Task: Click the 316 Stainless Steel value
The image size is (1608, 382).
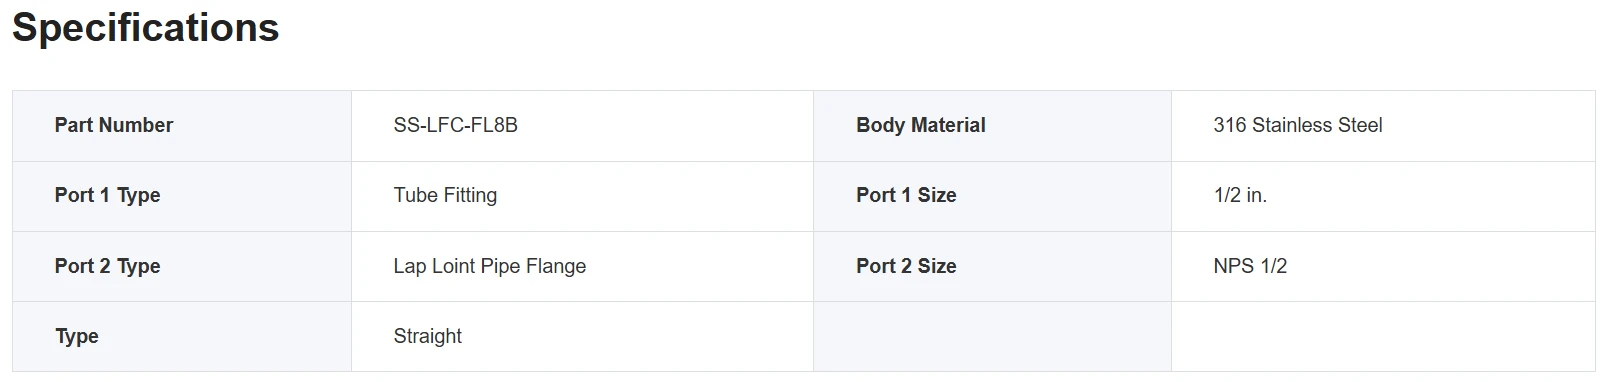Action: pyautogui.click(x=1298, y=125)
